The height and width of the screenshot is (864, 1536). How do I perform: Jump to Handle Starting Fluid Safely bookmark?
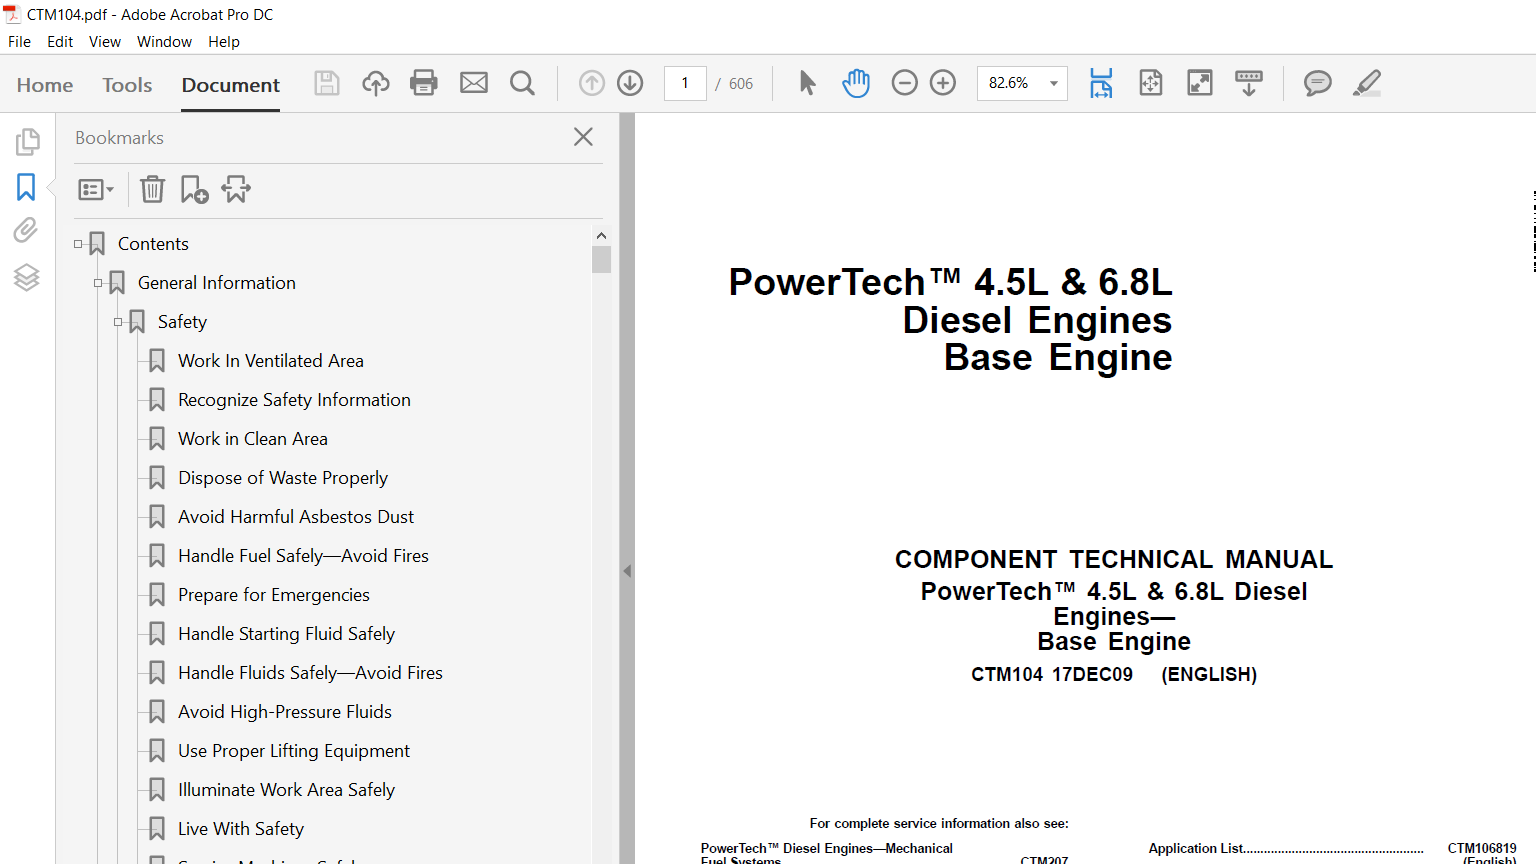(x=286, y=634)
